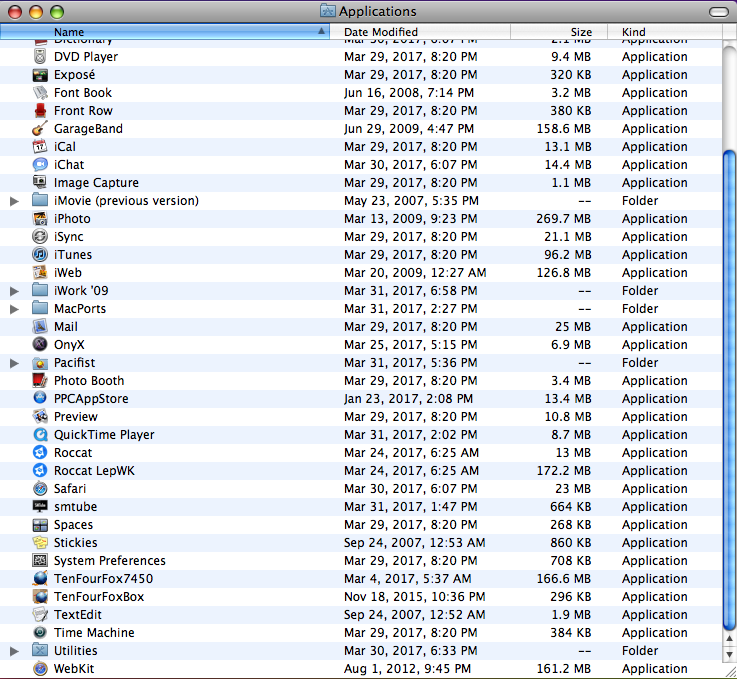The height and width of the screenshot is (679, 737).
Task: Expand the iWork '09 folder triangle
Action: tap(15, 291)
